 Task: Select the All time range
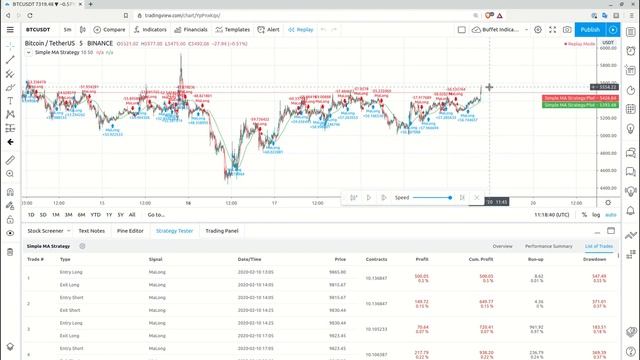click(132, 215)
